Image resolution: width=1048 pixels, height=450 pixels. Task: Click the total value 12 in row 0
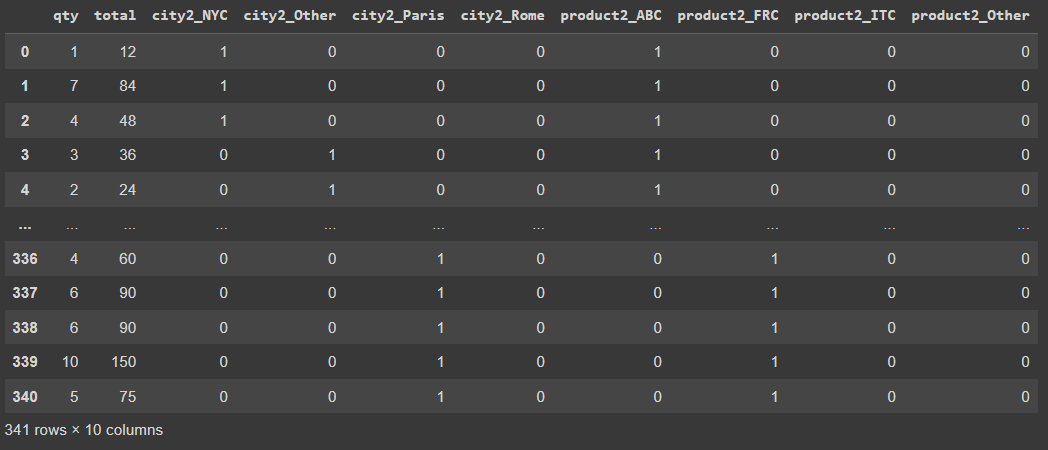[126, 51]
